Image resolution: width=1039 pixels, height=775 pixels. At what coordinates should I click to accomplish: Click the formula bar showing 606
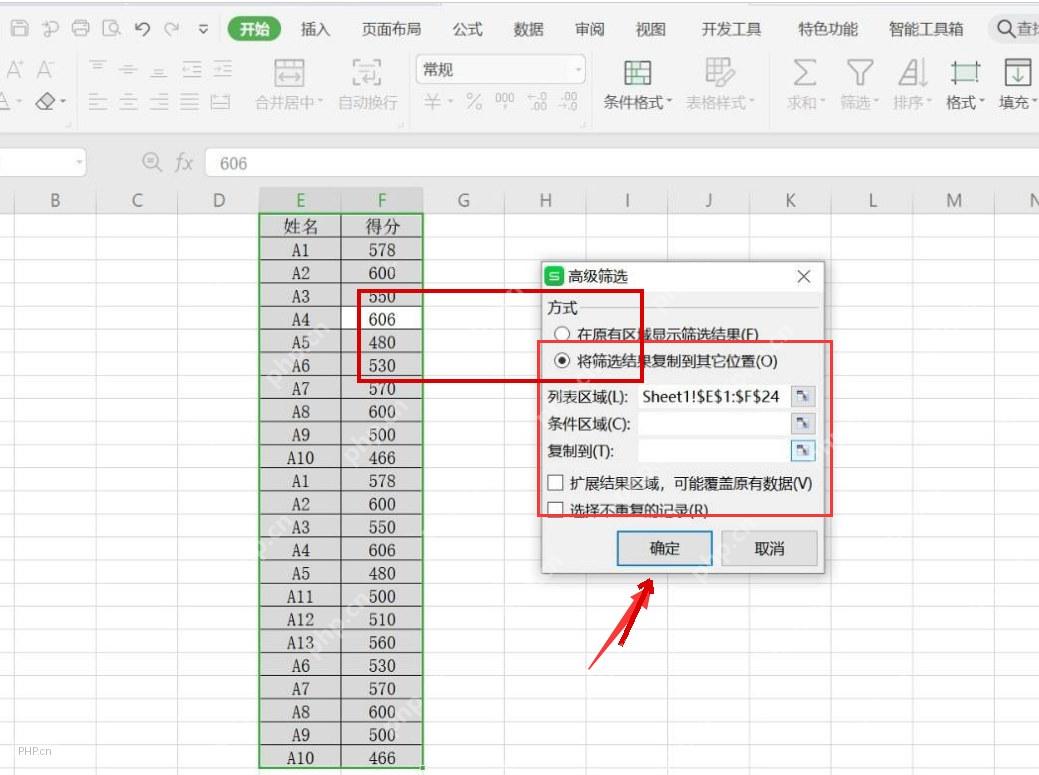coord(622,163)
